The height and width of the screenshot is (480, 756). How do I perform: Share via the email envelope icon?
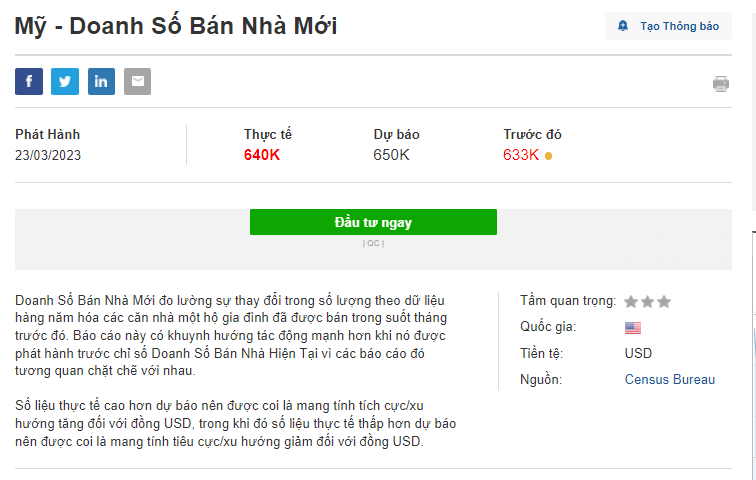click(137, 81)
